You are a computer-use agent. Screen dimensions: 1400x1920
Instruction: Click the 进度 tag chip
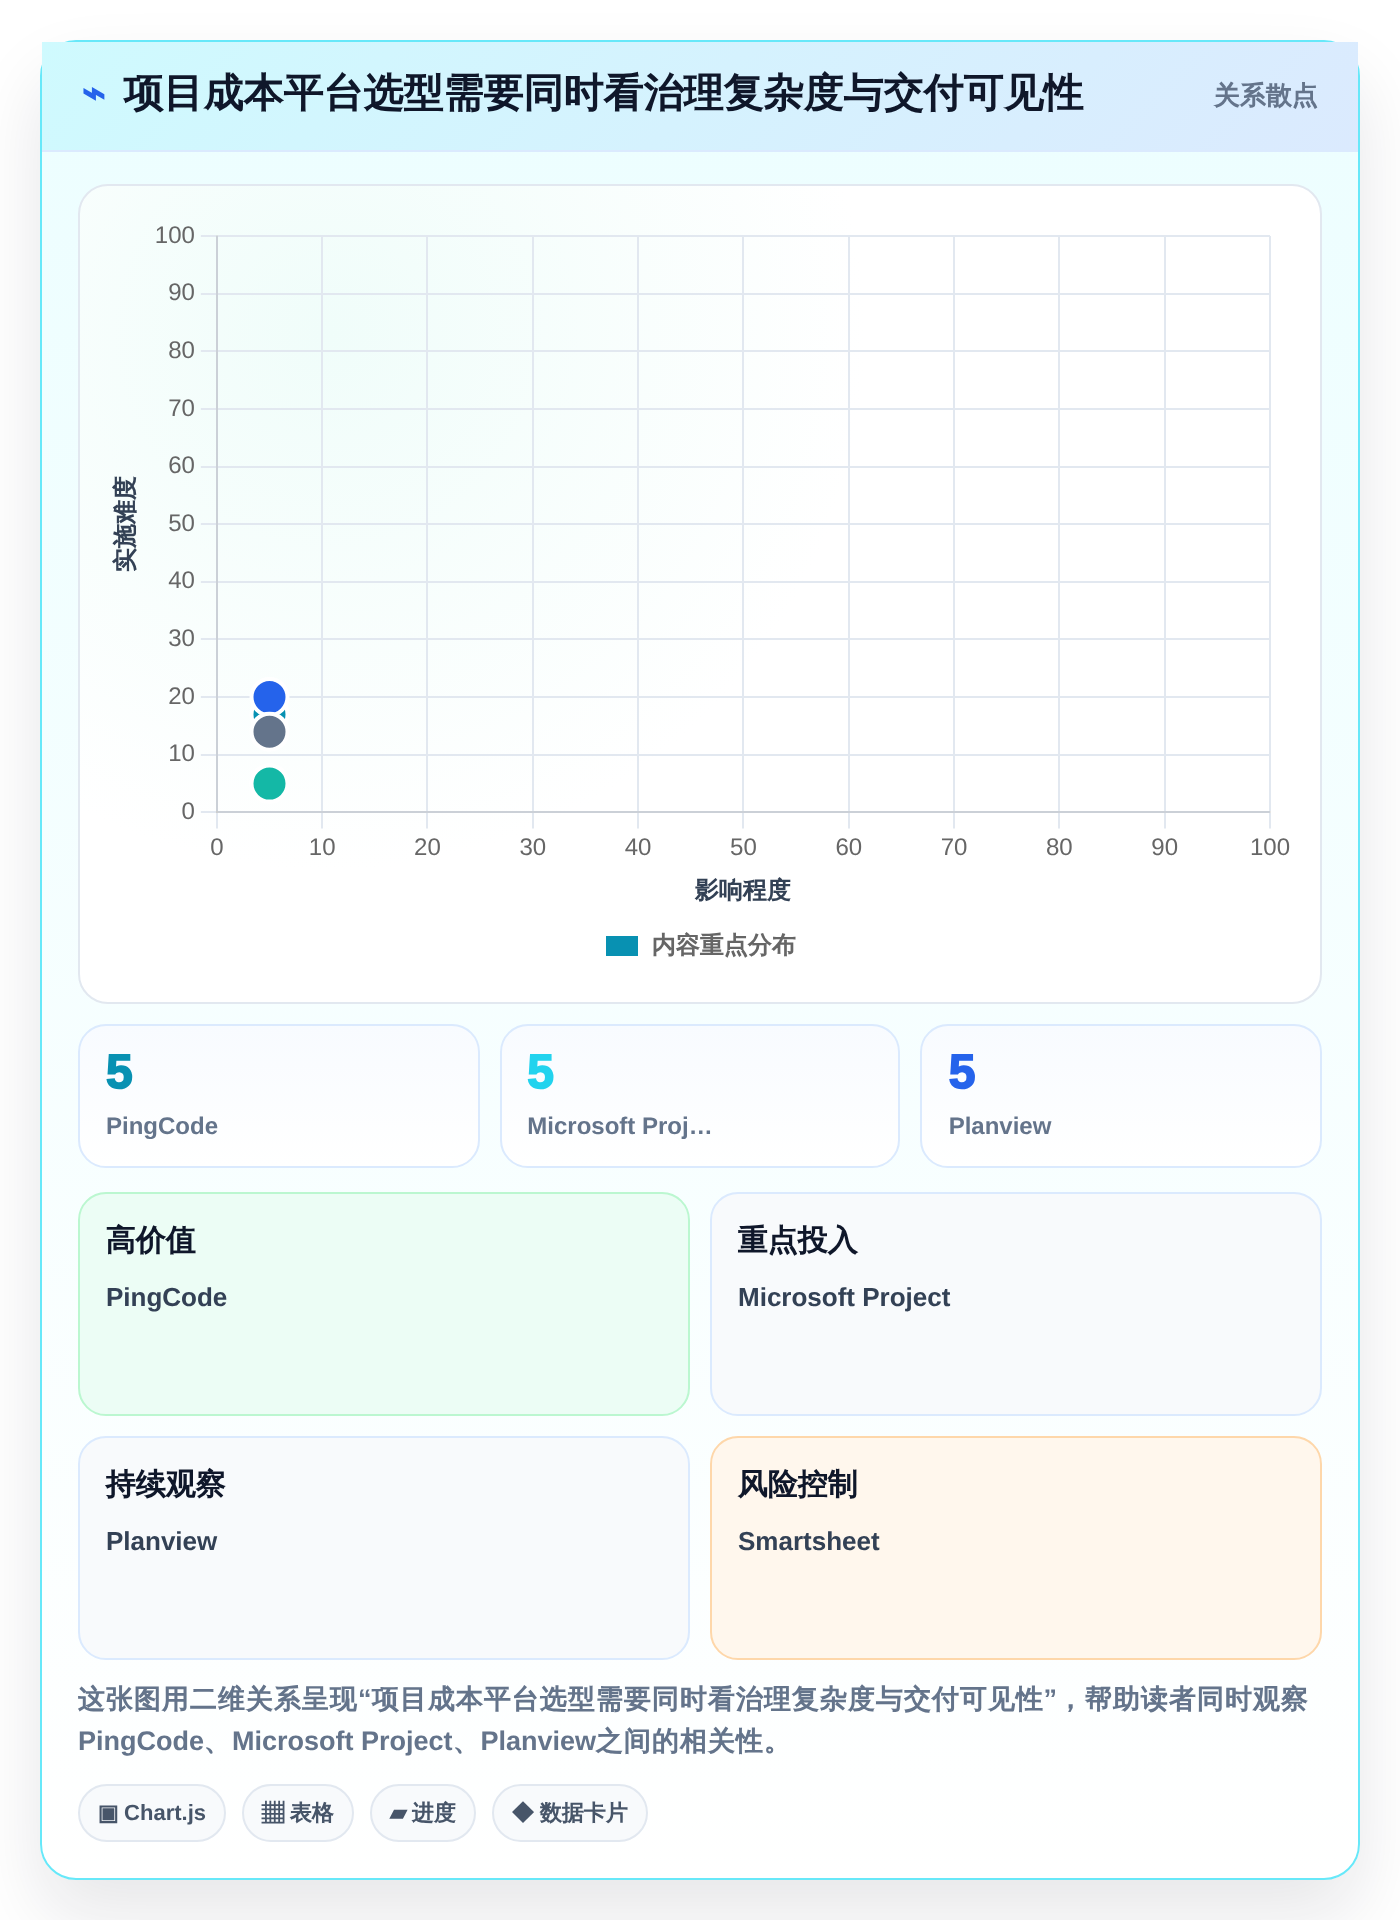coord(423,1813)
